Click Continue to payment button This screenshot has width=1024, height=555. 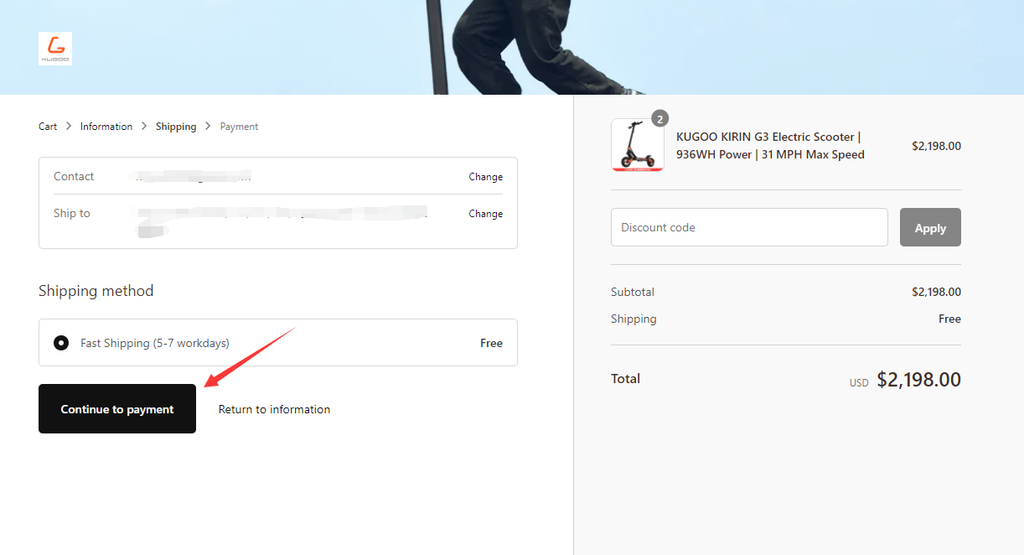tap(117, 409)
